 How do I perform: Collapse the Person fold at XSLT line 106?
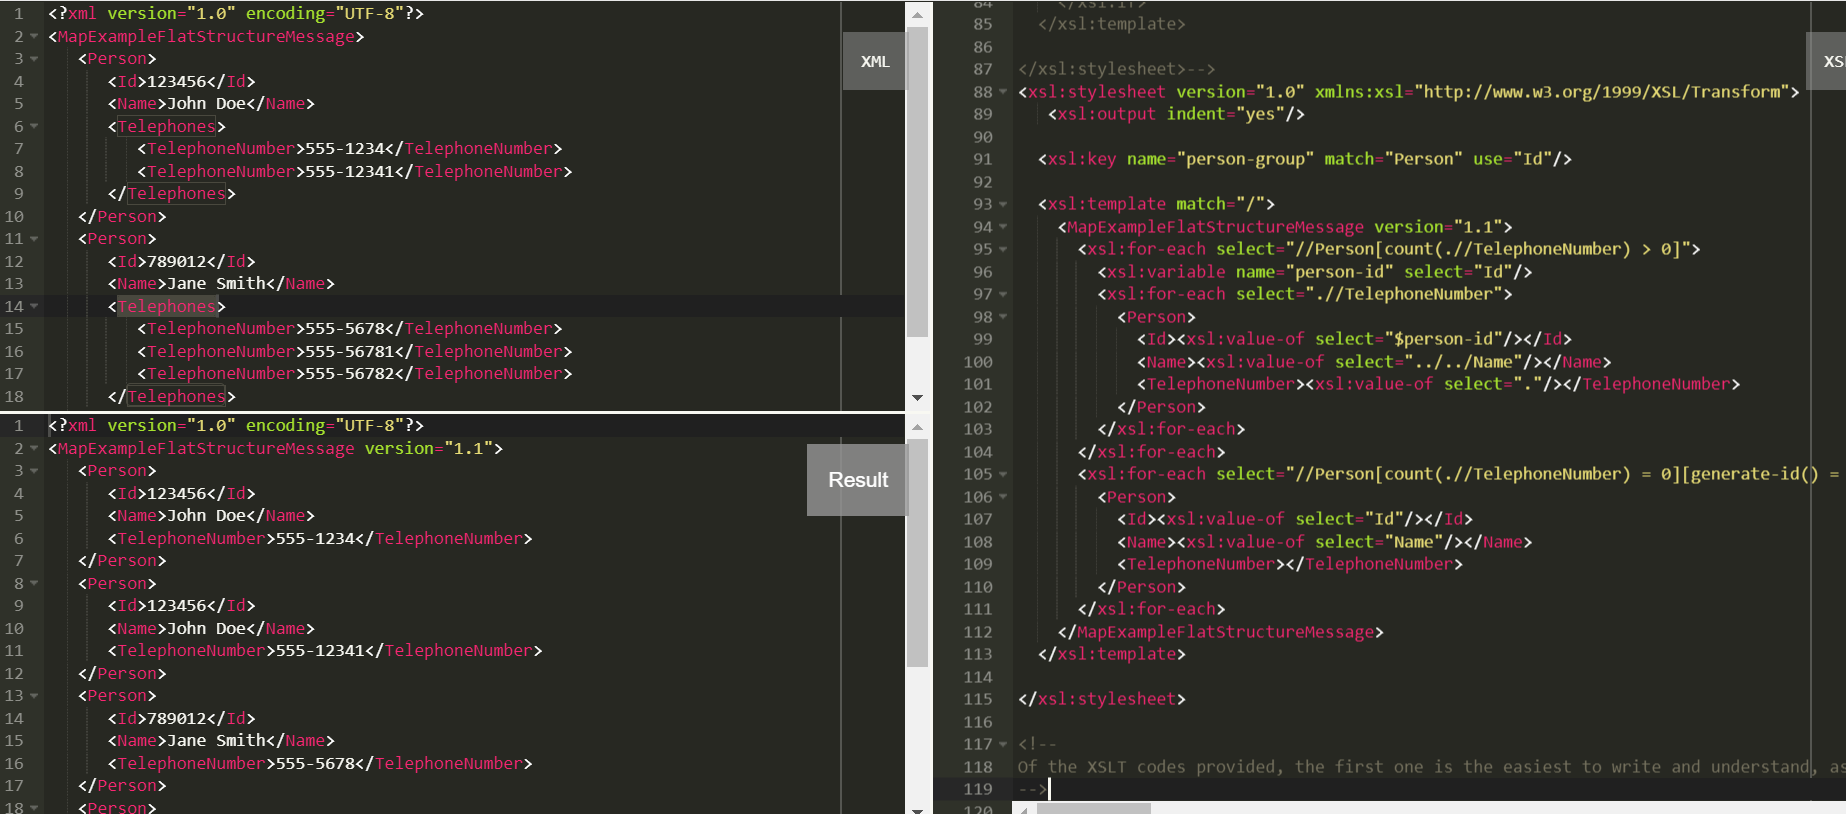[1003, 497]
